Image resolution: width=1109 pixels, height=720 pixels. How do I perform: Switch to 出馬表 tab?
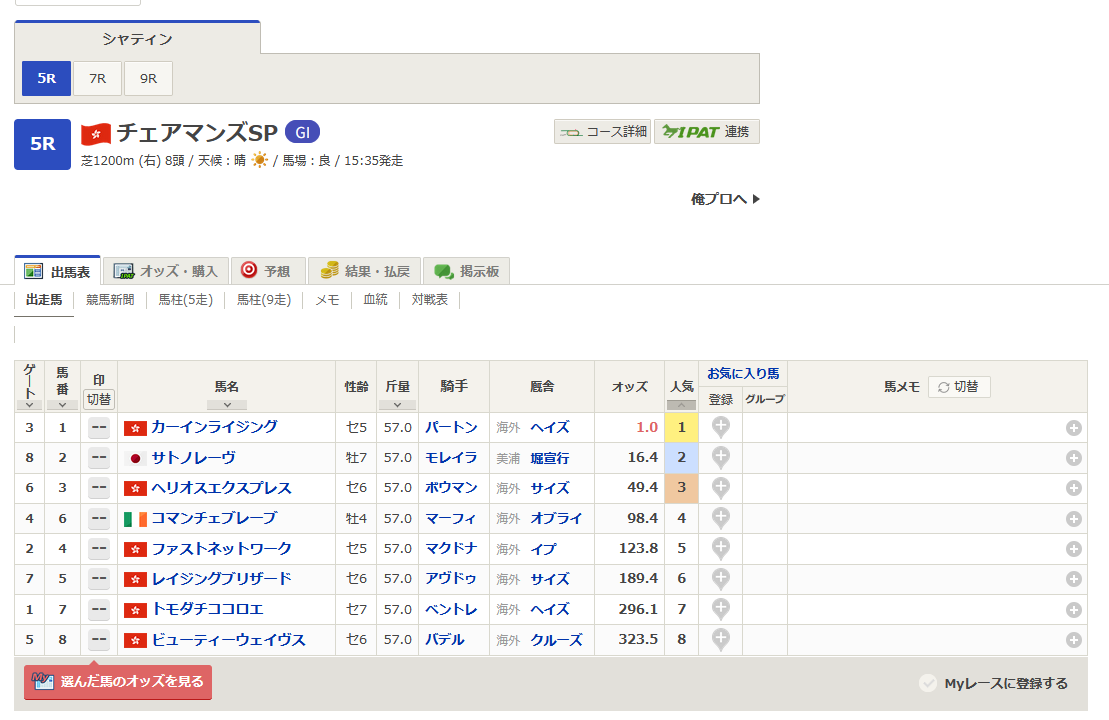(x=57, y=272)
